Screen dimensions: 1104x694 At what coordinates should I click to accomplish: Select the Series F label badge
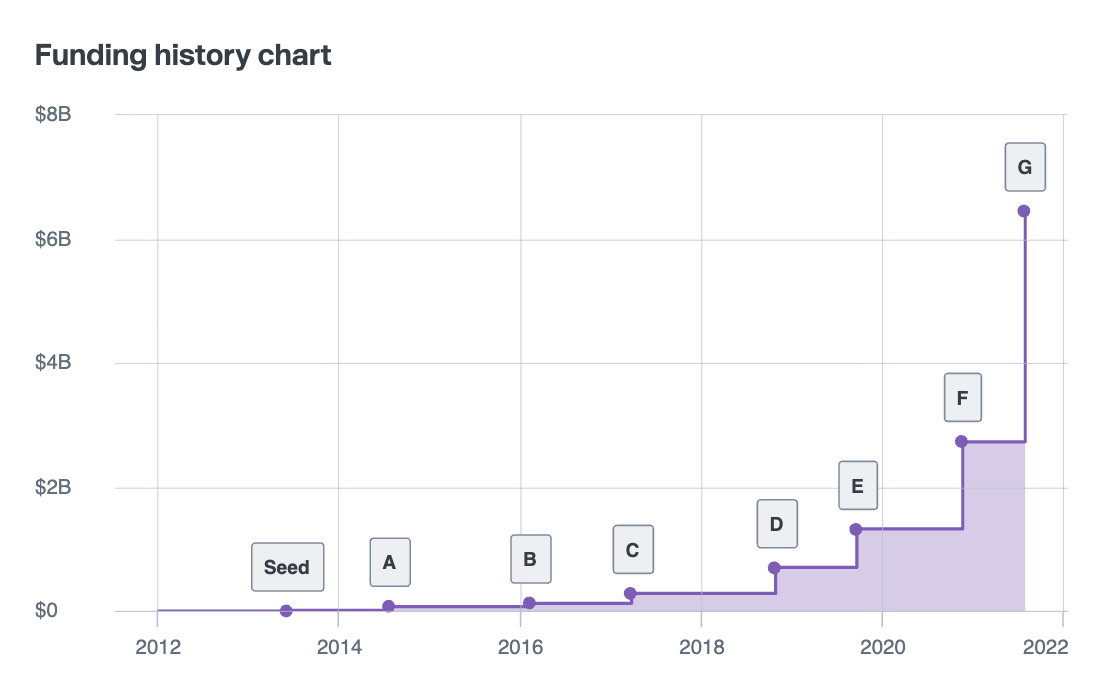pos(963,397)
